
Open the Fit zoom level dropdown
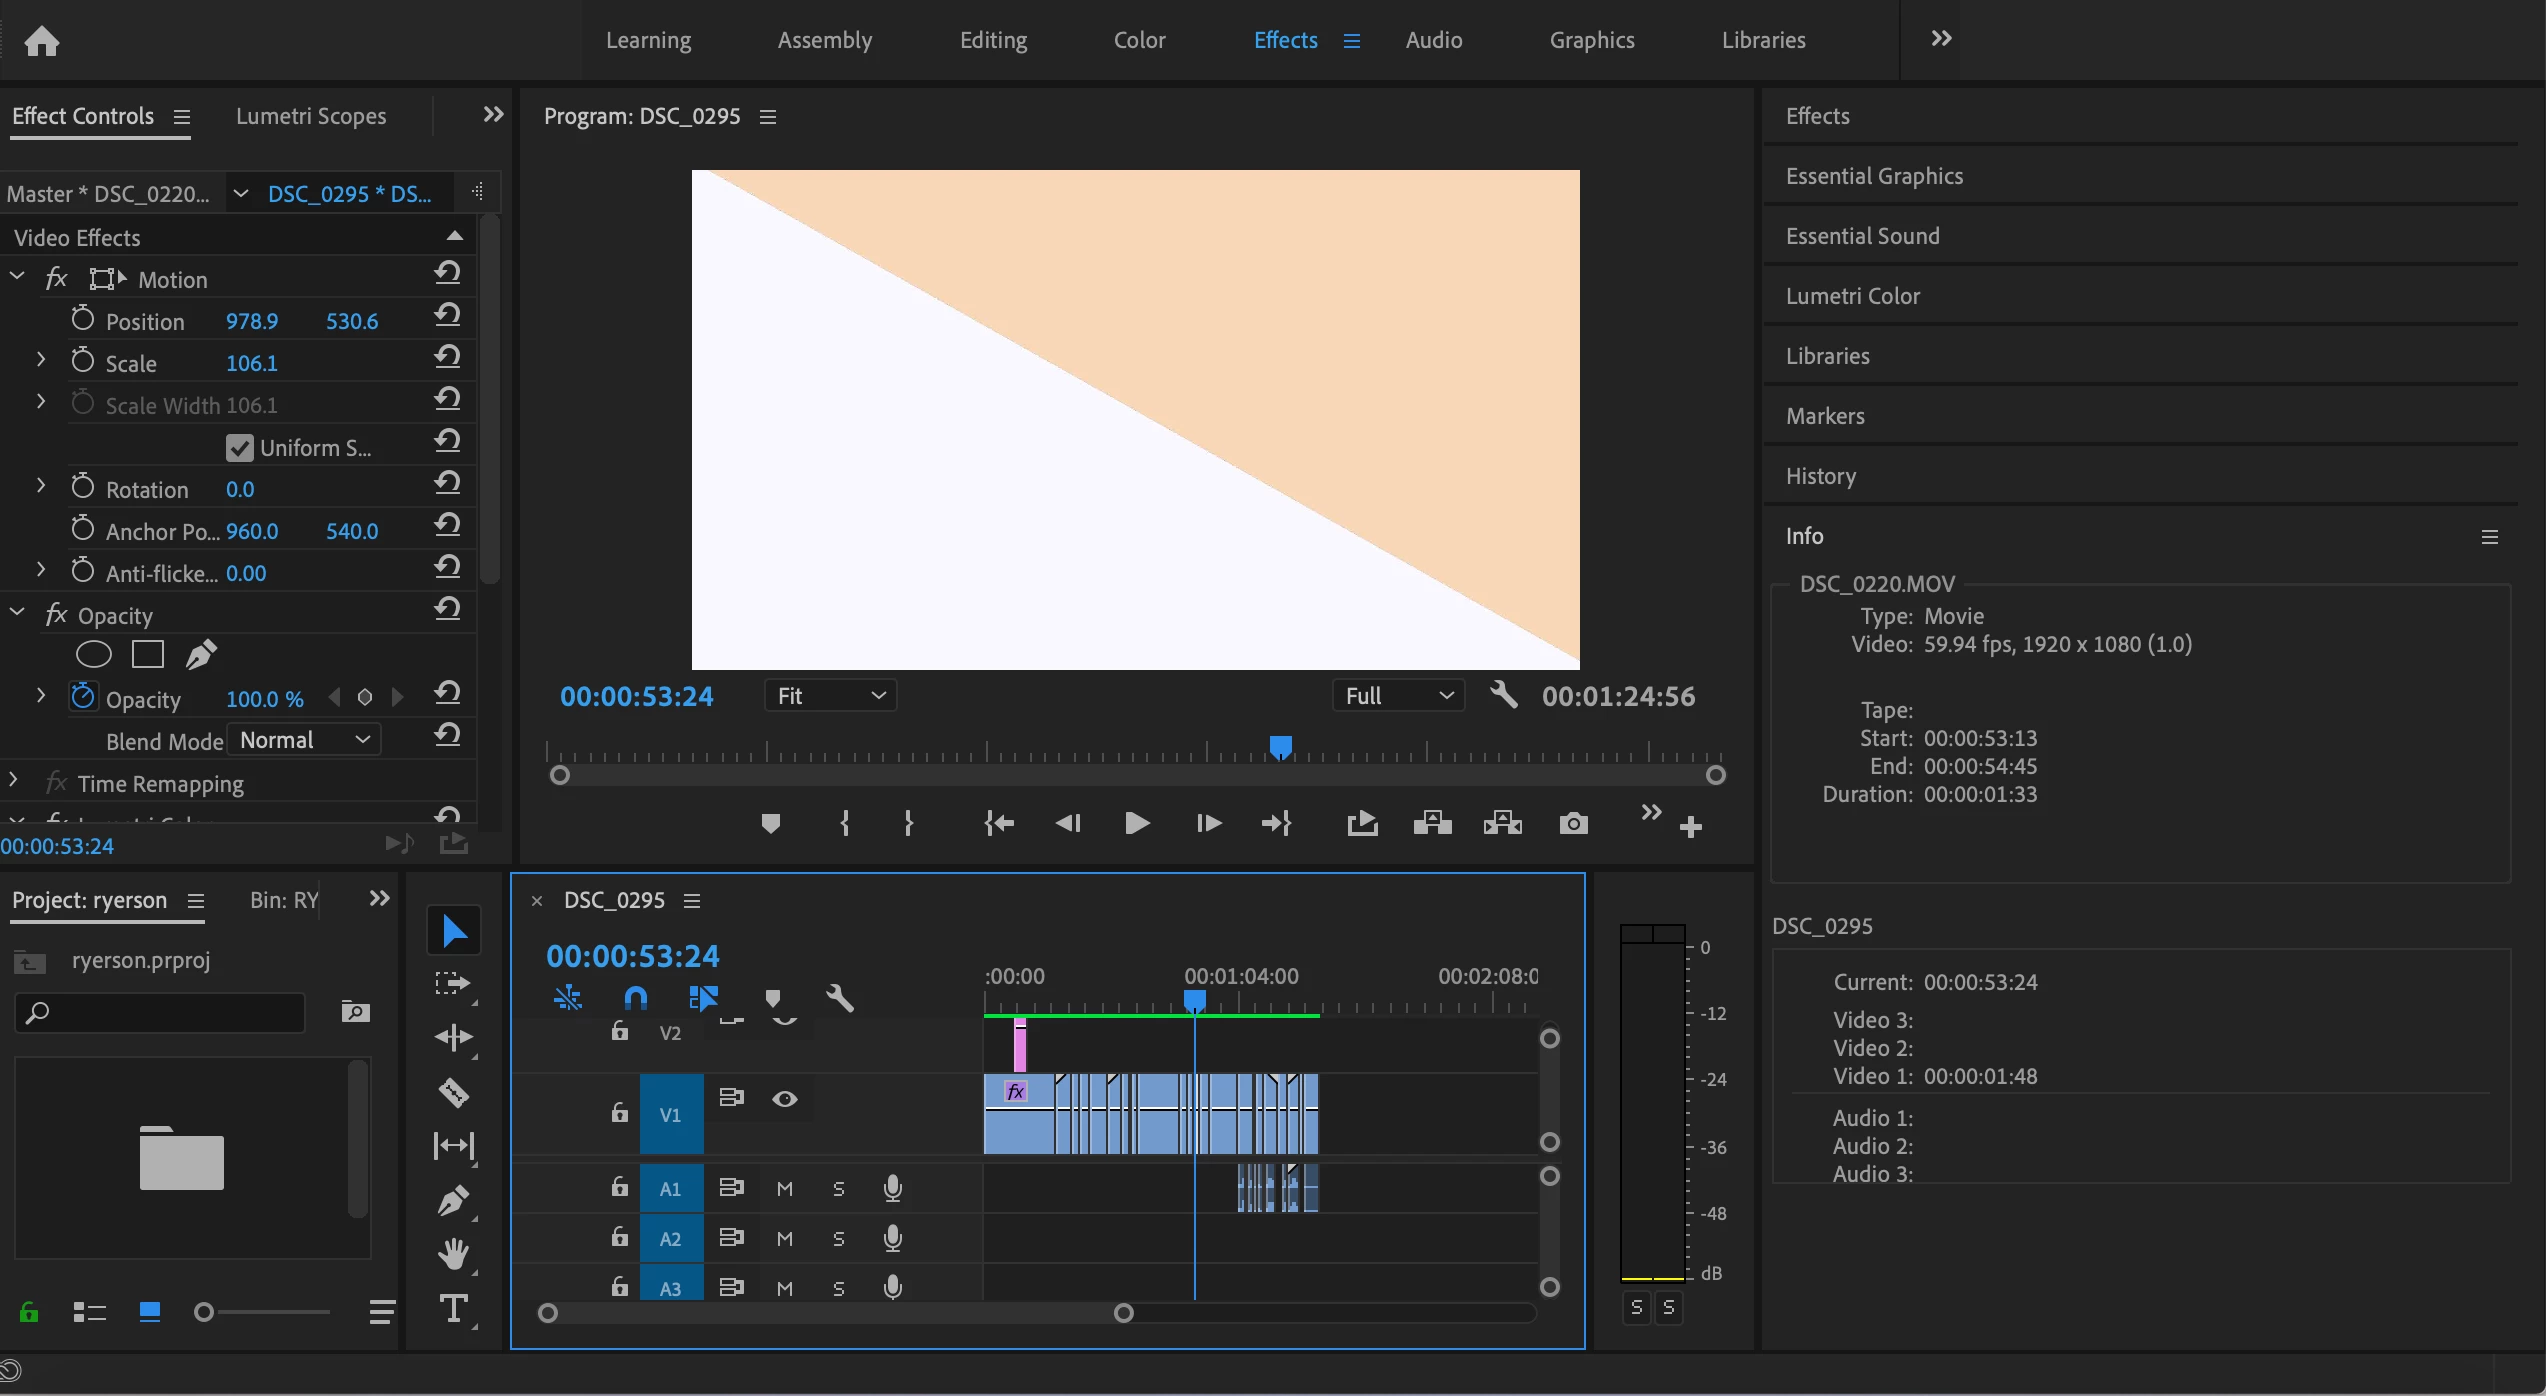pyautogui.click(x=830, y=696)
